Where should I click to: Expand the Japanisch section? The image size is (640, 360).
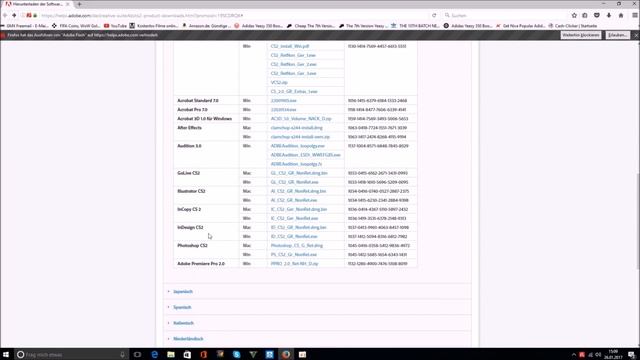click(x=183, y=291)
